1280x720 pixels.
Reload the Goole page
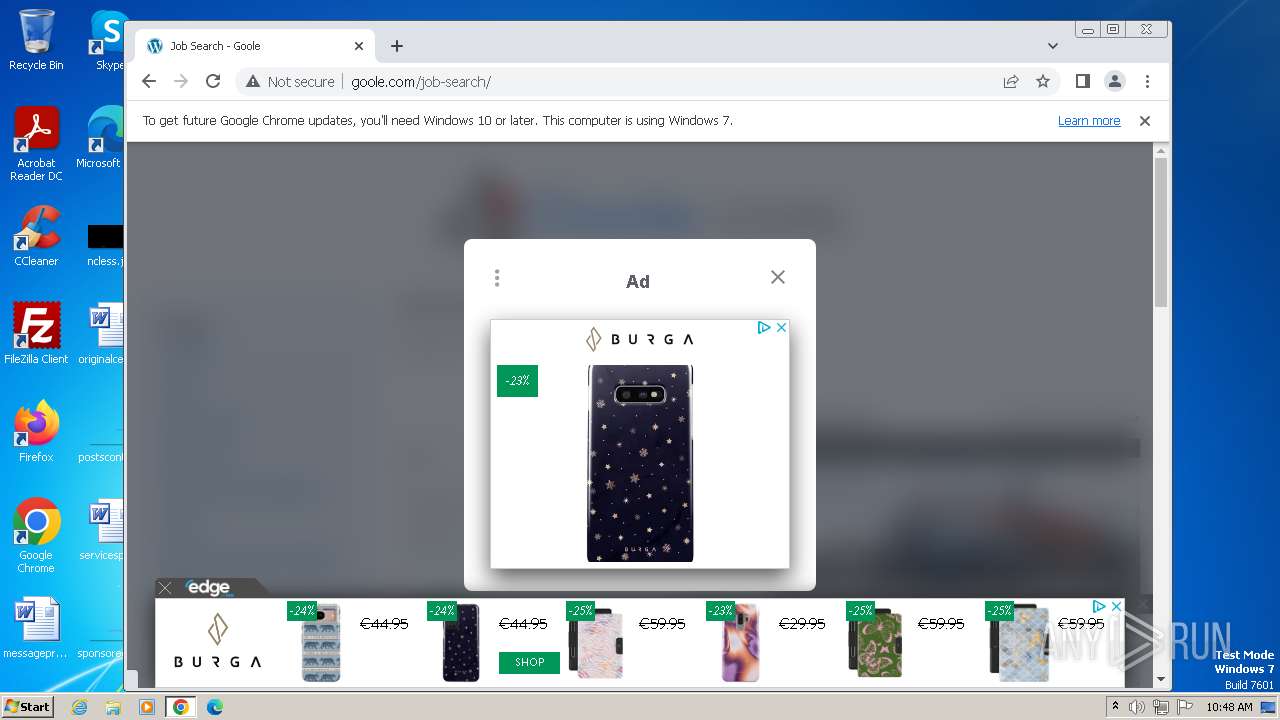(213, 82)
